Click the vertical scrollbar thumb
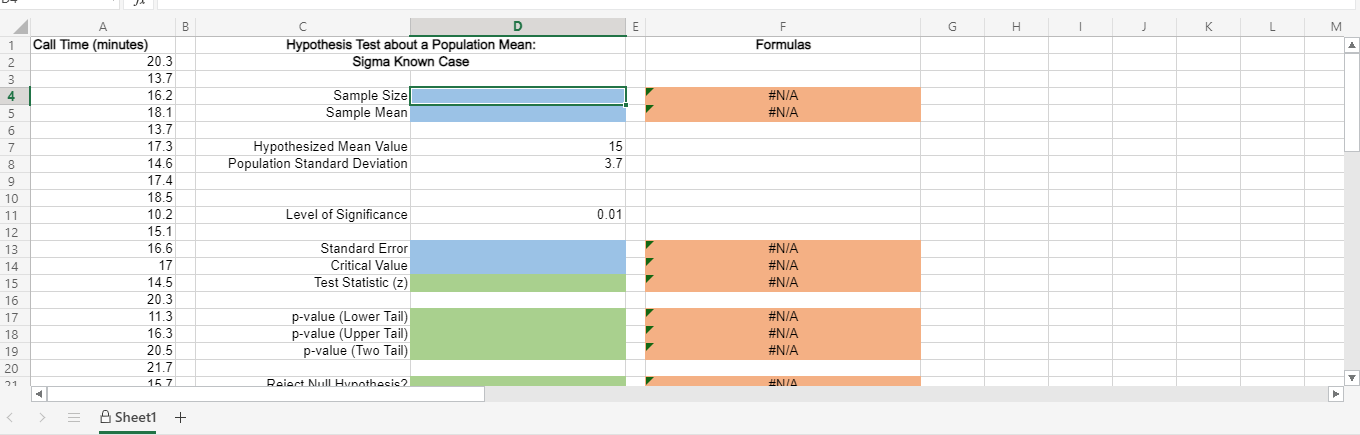1360x435 pixels. 1352,100
